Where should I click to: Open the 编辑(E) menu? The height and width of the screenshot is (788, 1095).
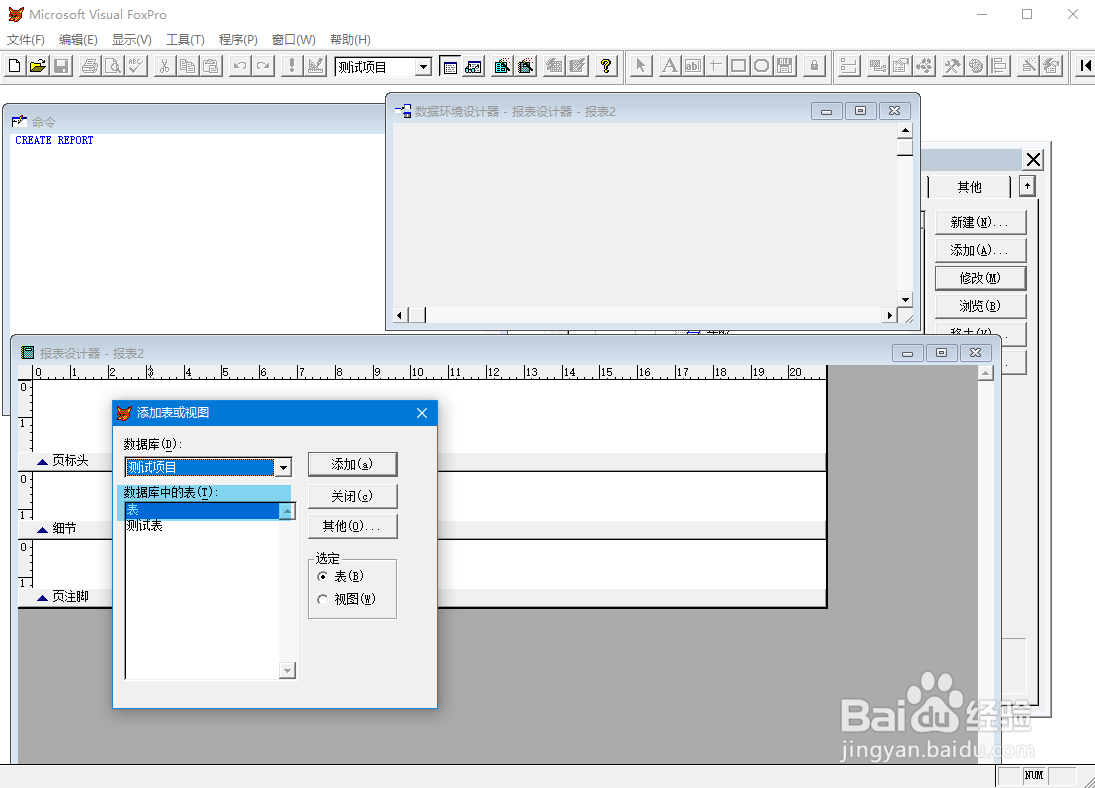pos(78,40)
